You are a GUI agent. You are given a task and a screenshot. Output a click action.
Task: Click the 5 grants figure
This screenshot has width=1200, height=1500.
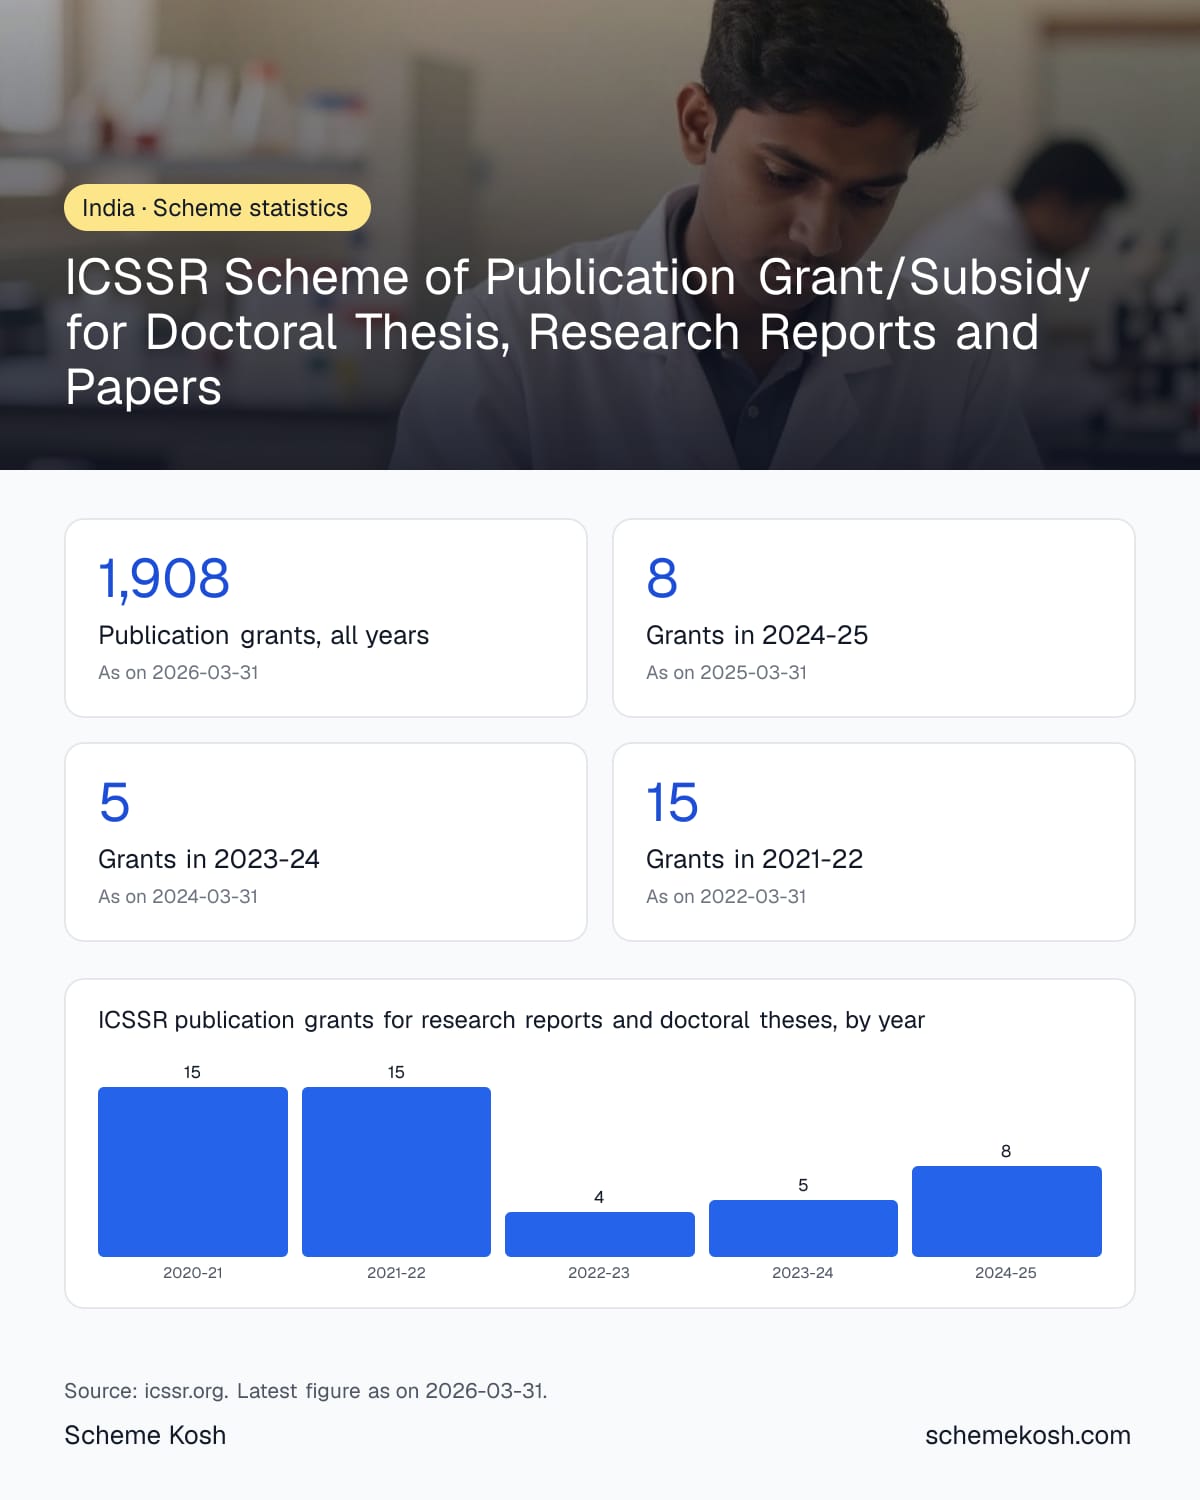tap(115, 803)
